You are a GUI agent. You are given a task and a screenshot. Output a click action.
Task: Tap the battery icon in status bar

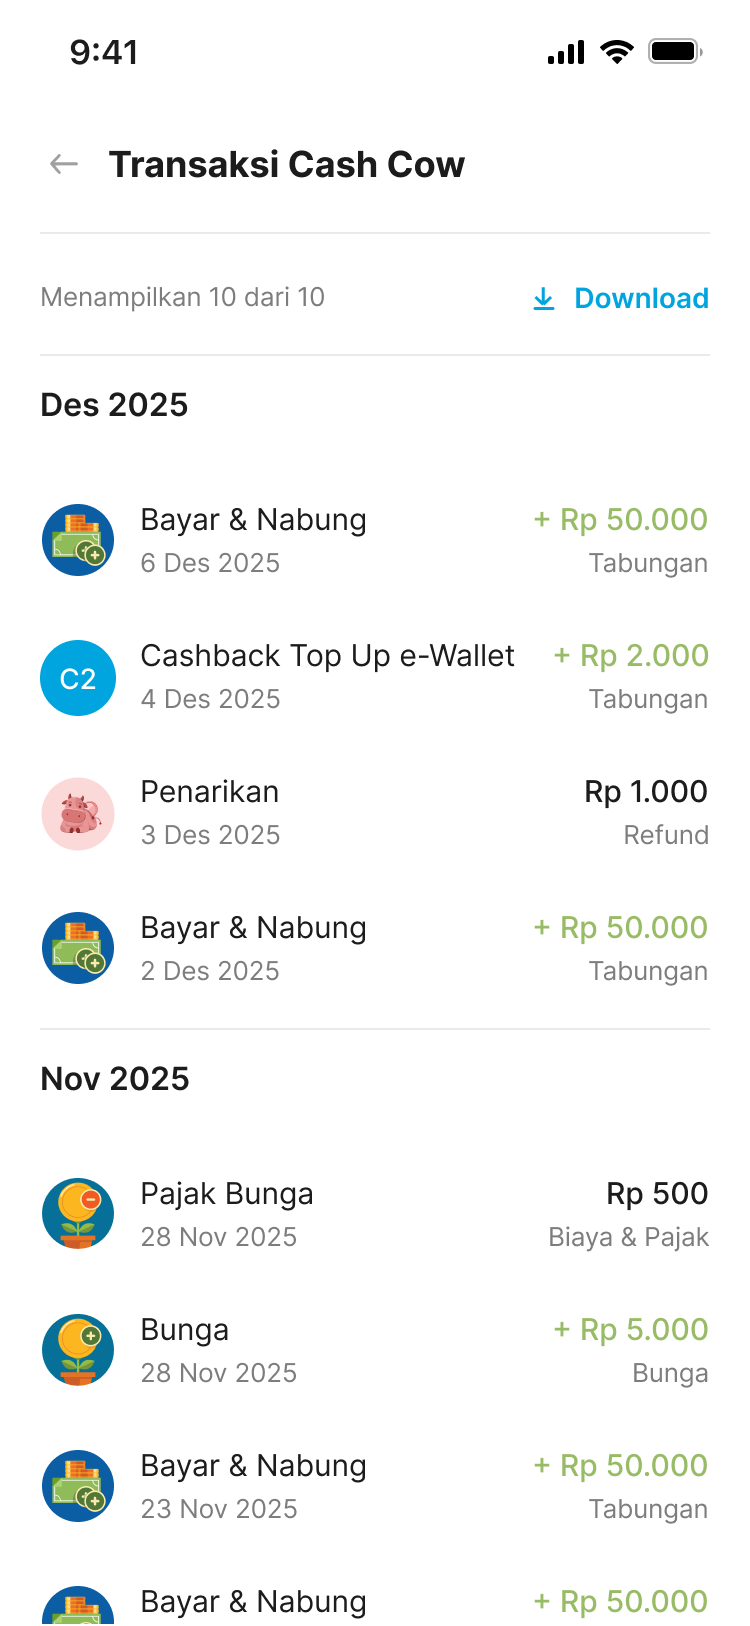pos(675,51)
